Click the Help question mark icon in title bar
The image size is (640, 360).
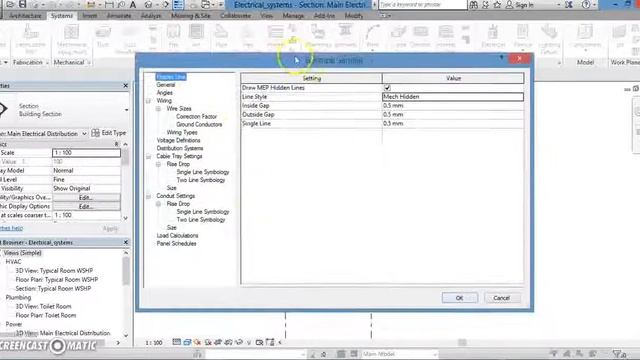pos(586,4)
